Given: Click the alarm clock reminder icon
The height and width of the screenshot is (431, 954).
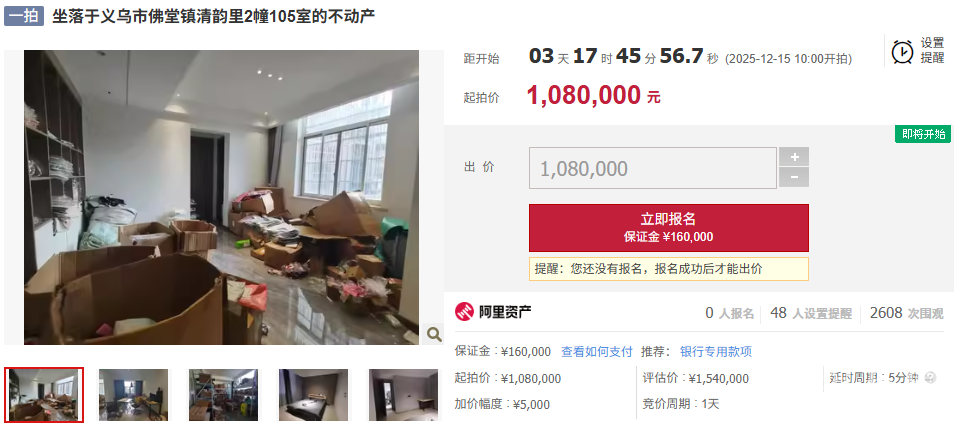Looking at the screenshot, I should pyautogui.click(x=902, y=51).
